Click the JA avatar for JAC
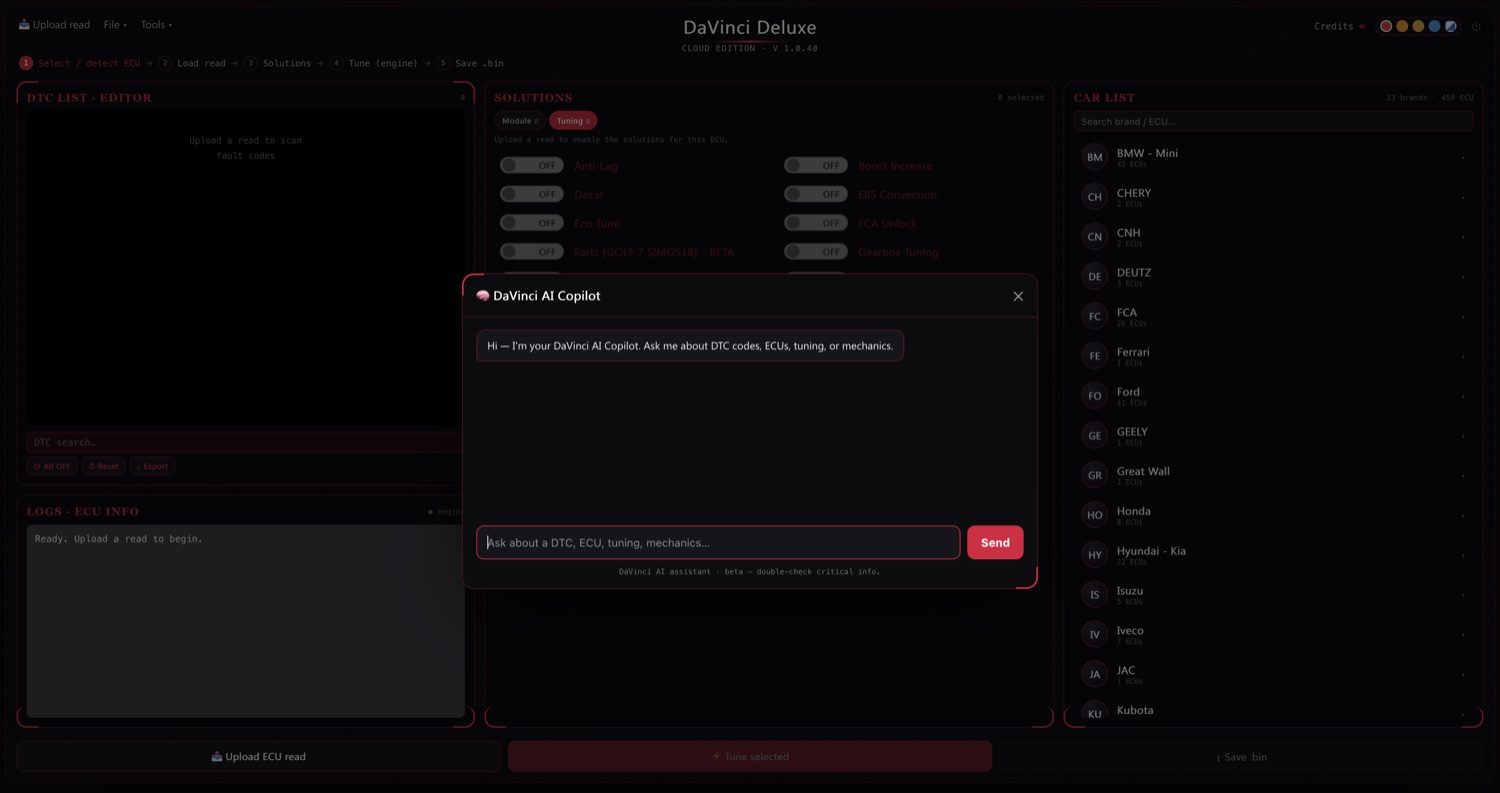 coord(1095,674)
